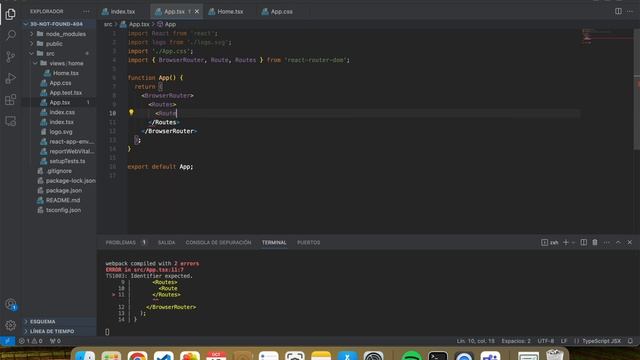Open the Accounts icon with badge
The image size is (640, 360).
point(11,304)
